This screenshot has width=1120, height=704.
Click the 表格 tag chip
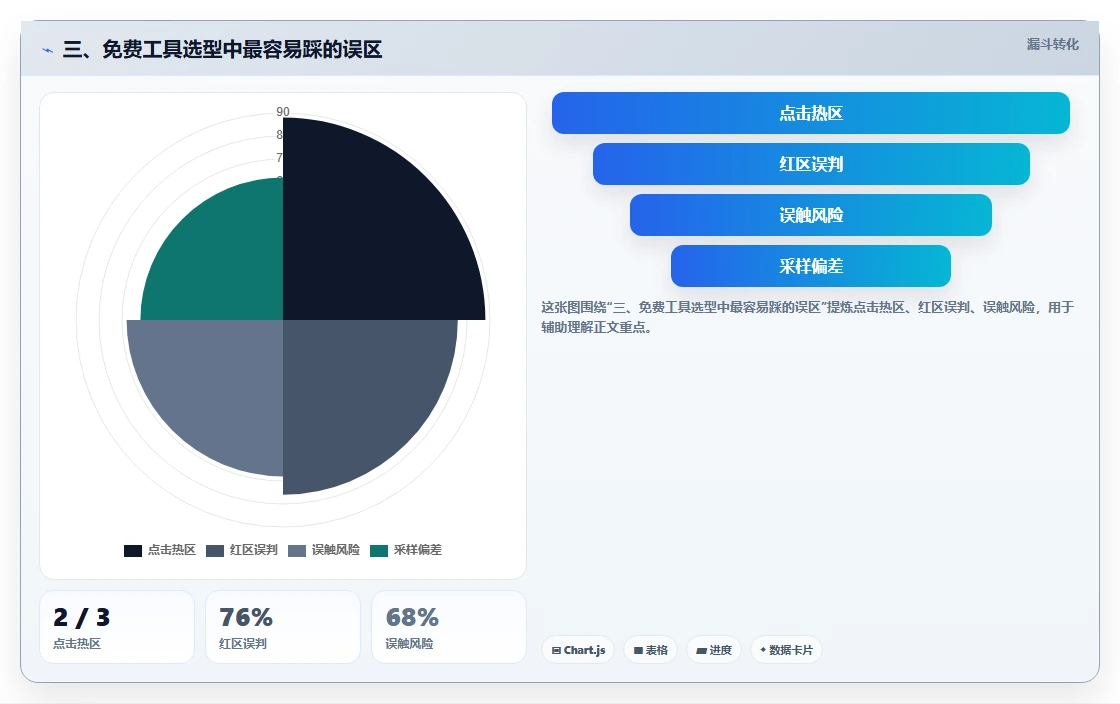pyautogui.click(x=650, y=650)
